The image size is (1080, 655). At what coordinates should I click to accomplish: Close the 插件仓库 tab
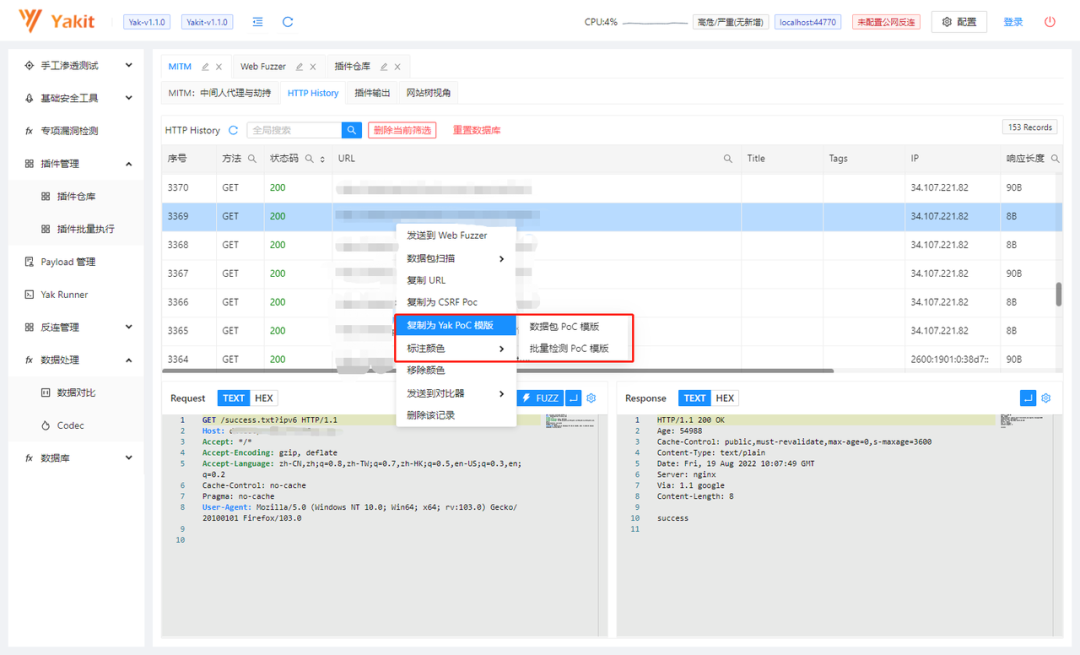(x=397, y=67)
